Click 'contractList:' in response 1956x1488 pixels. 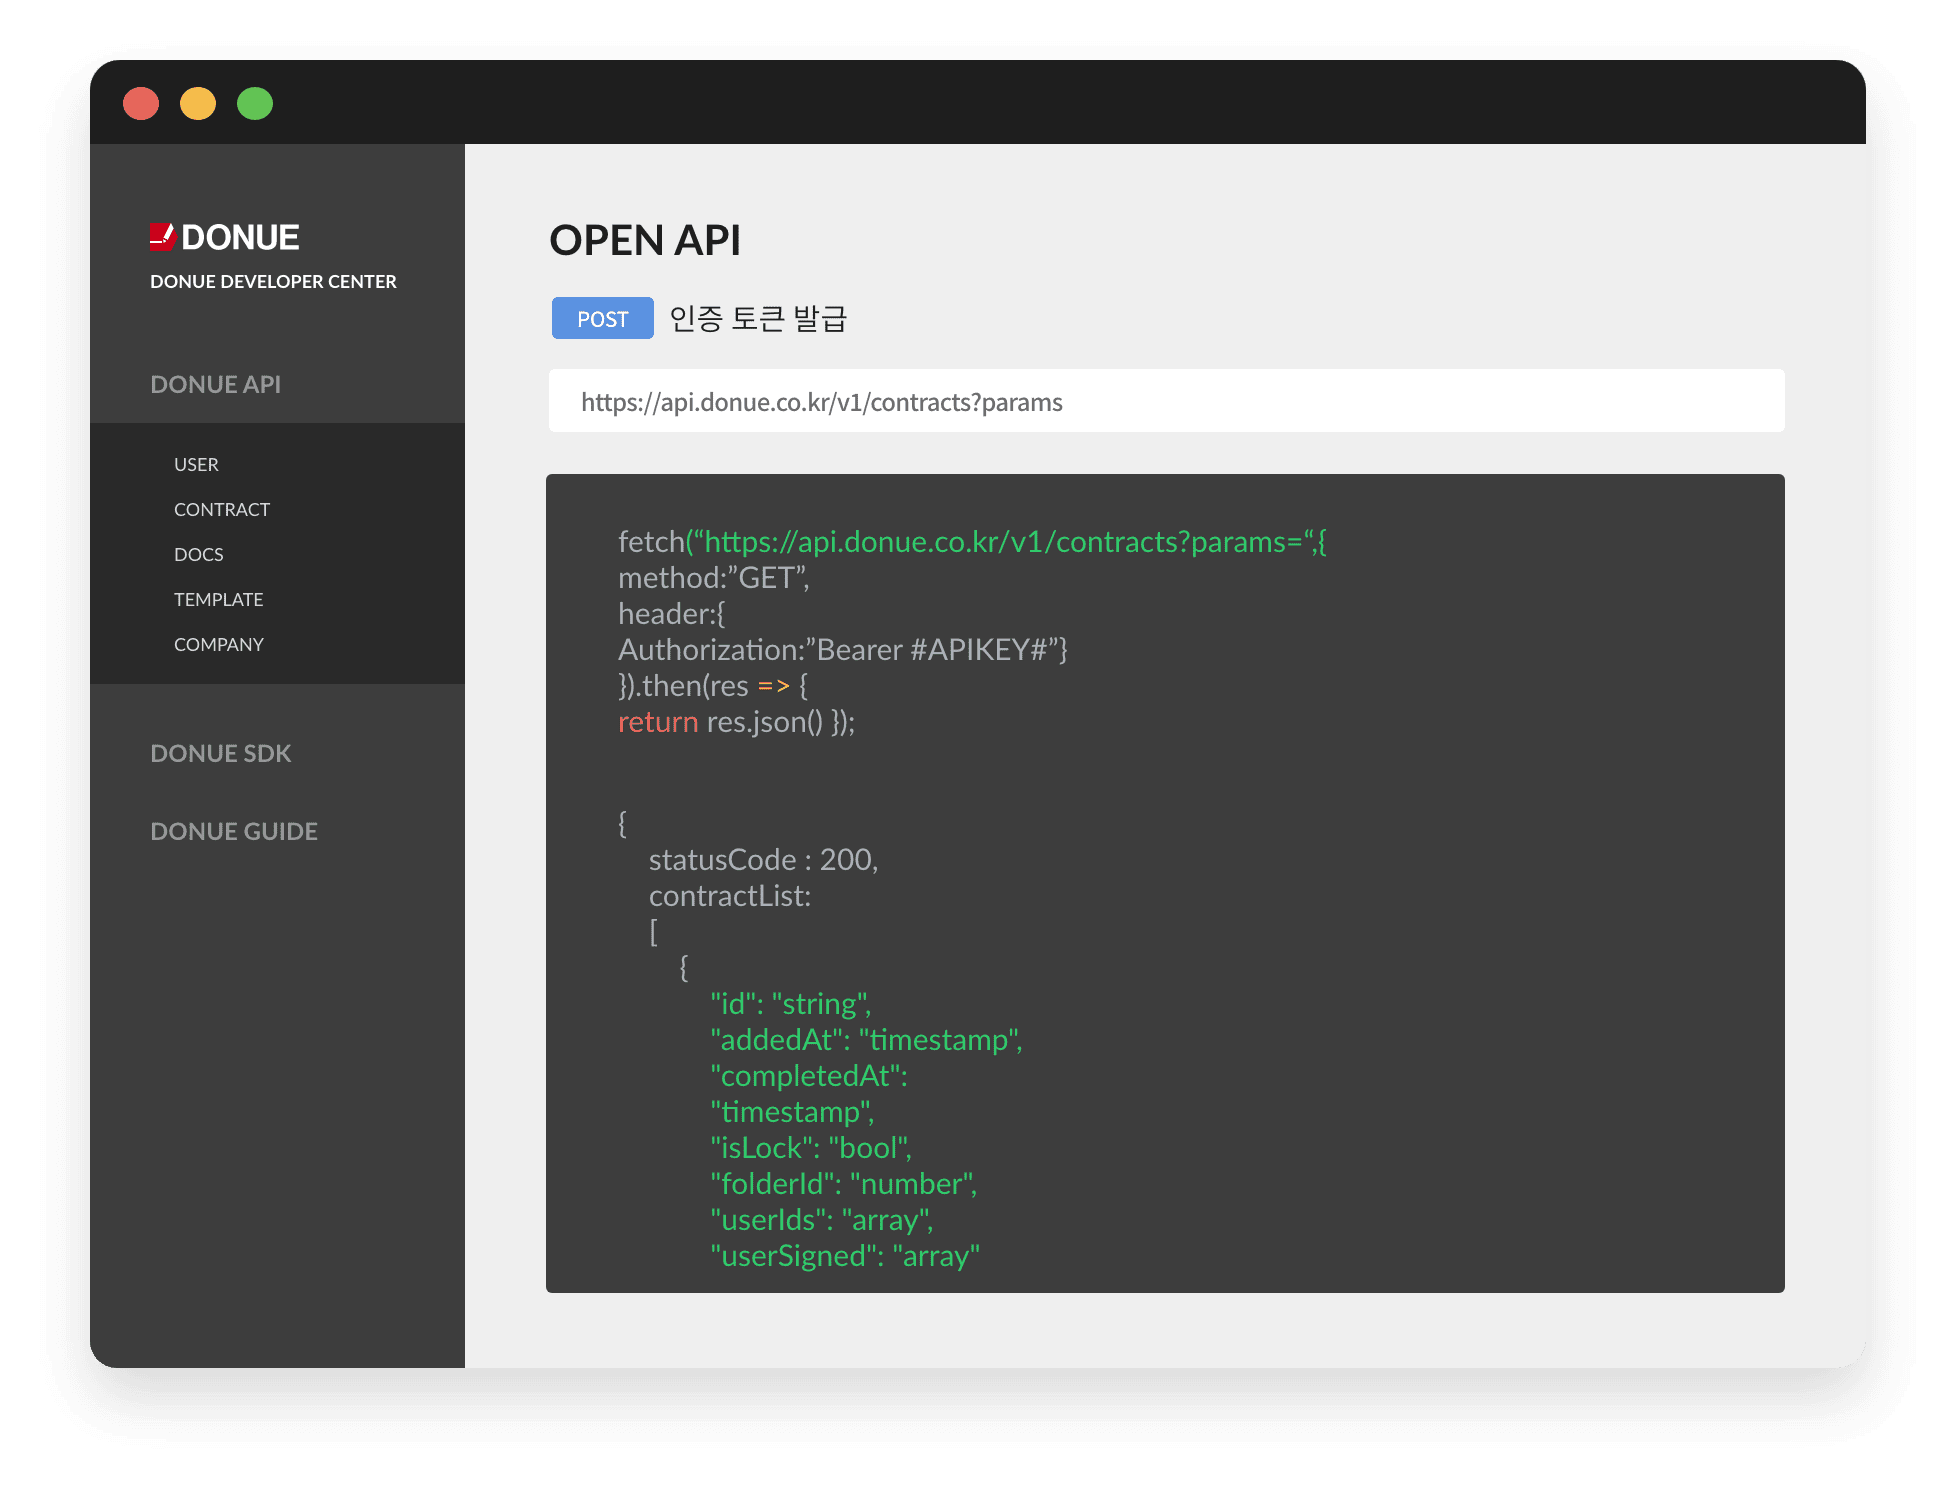pyautogui.click(x=730, y=896)
